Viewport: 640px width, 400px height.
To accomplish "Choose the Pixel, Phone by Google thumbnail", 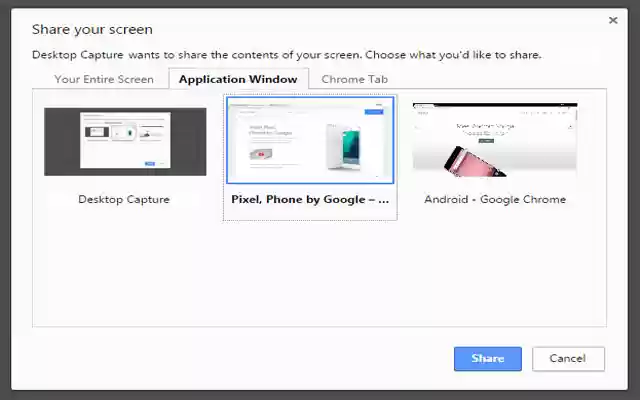I will tap(310, 140).
